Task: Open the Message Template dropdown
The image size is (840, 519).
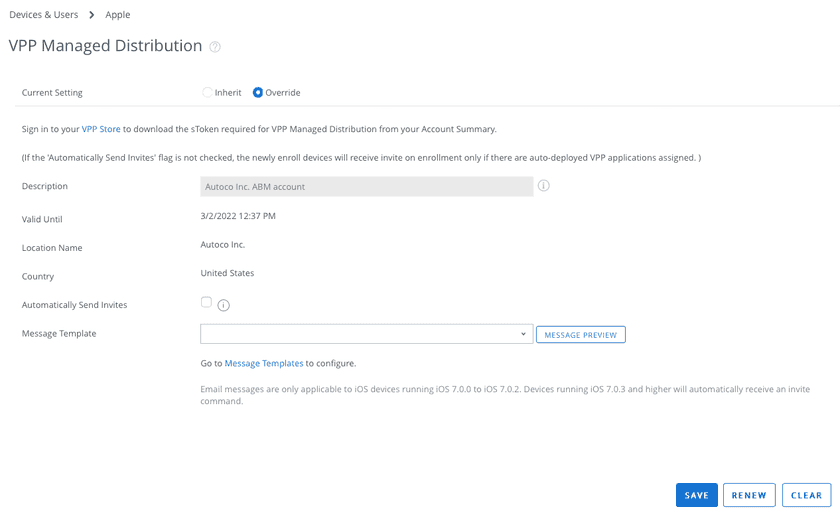Action: pos(366,334)
